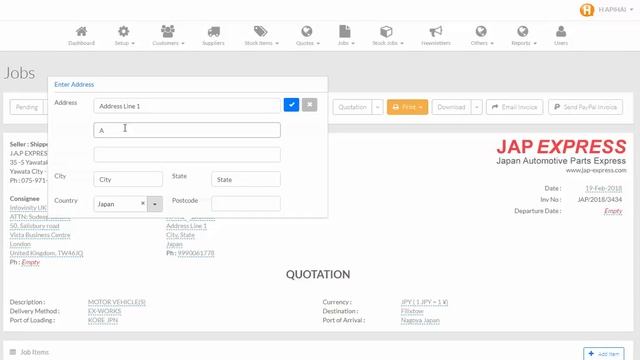
Task: Open the Print dropdown button
Action: click(x=407, y=107)
